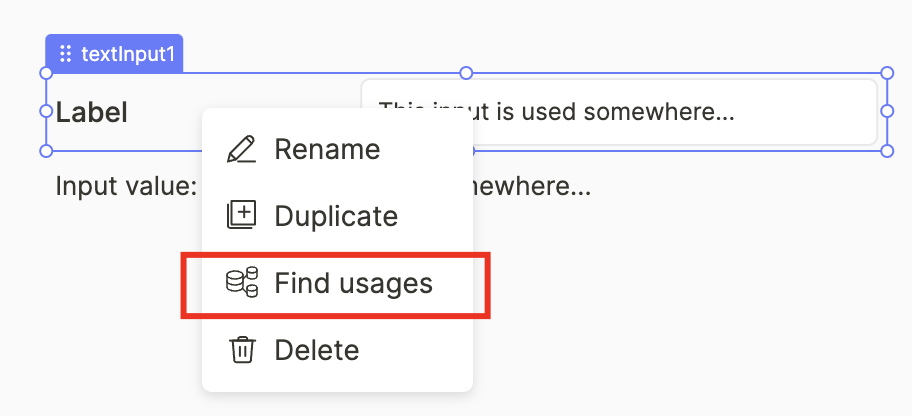
Task: Click the bottom-left resize handle
Action: [x=45, y=151]
